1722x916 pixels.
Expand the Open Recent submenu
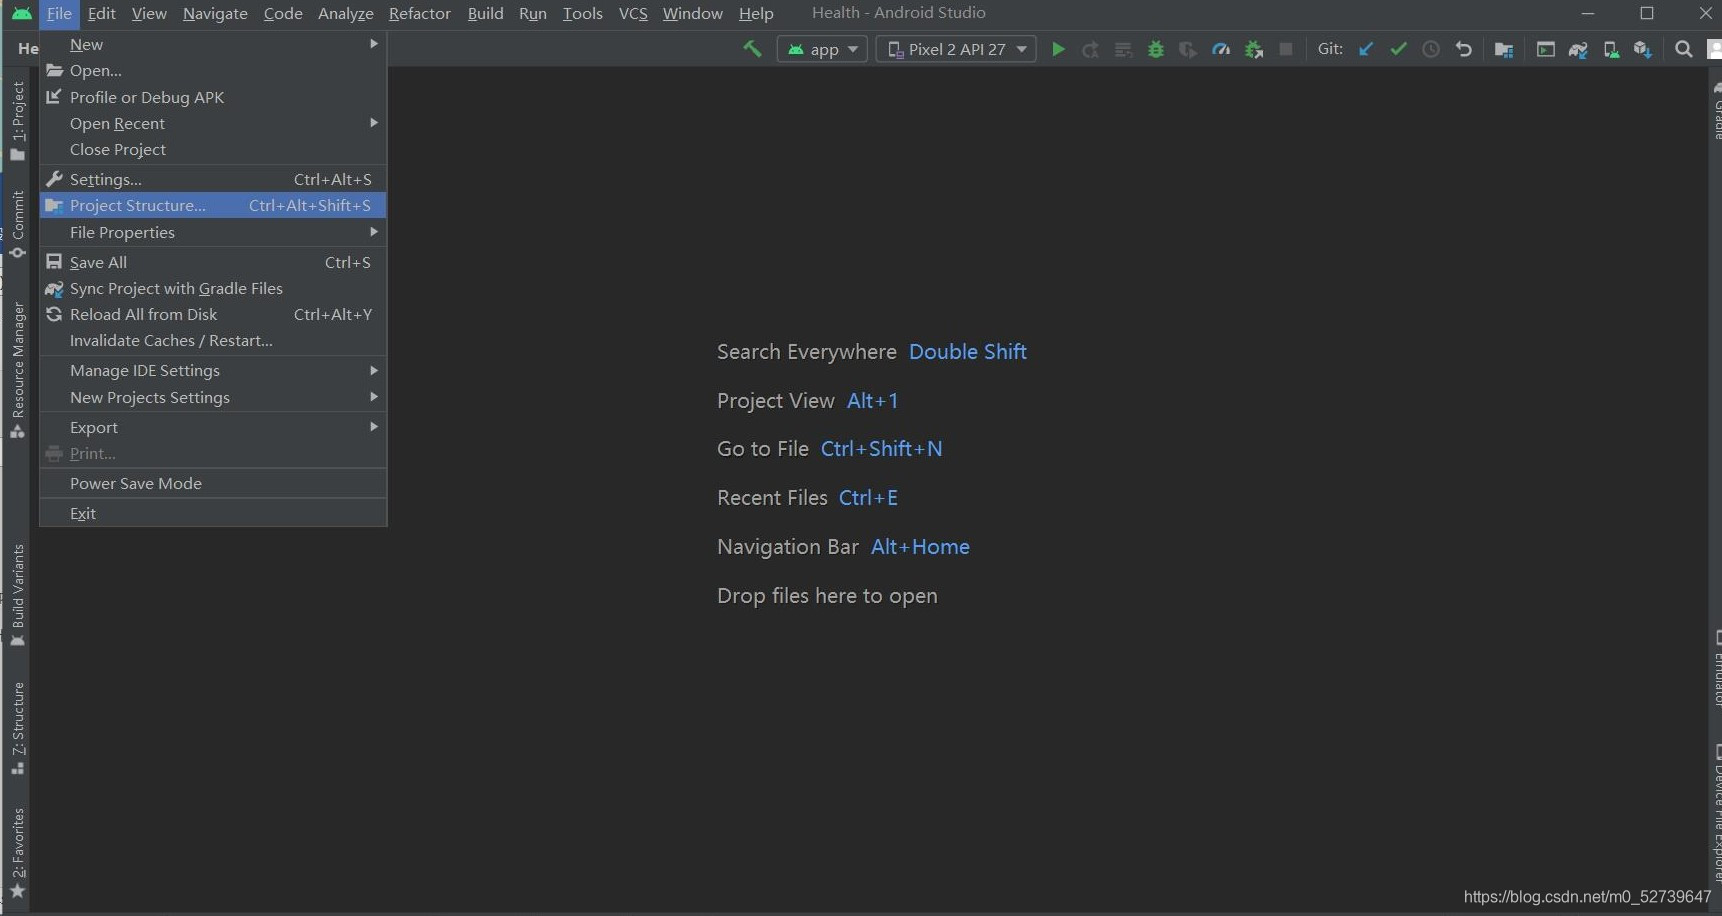click(x=116, y=123)
